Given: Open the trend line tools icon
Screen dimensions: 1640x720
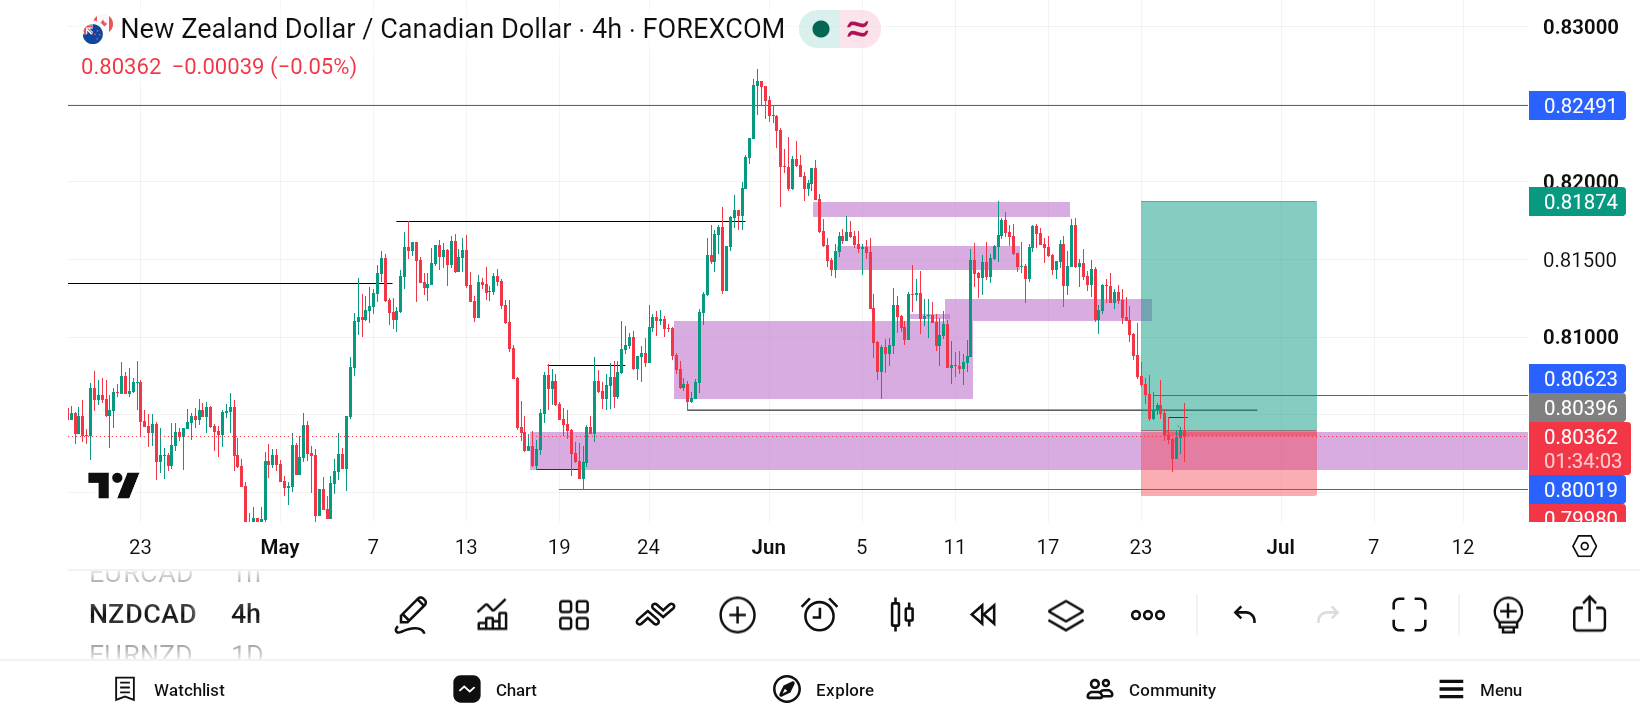Looking at the screenshot, I should (655, 614).
